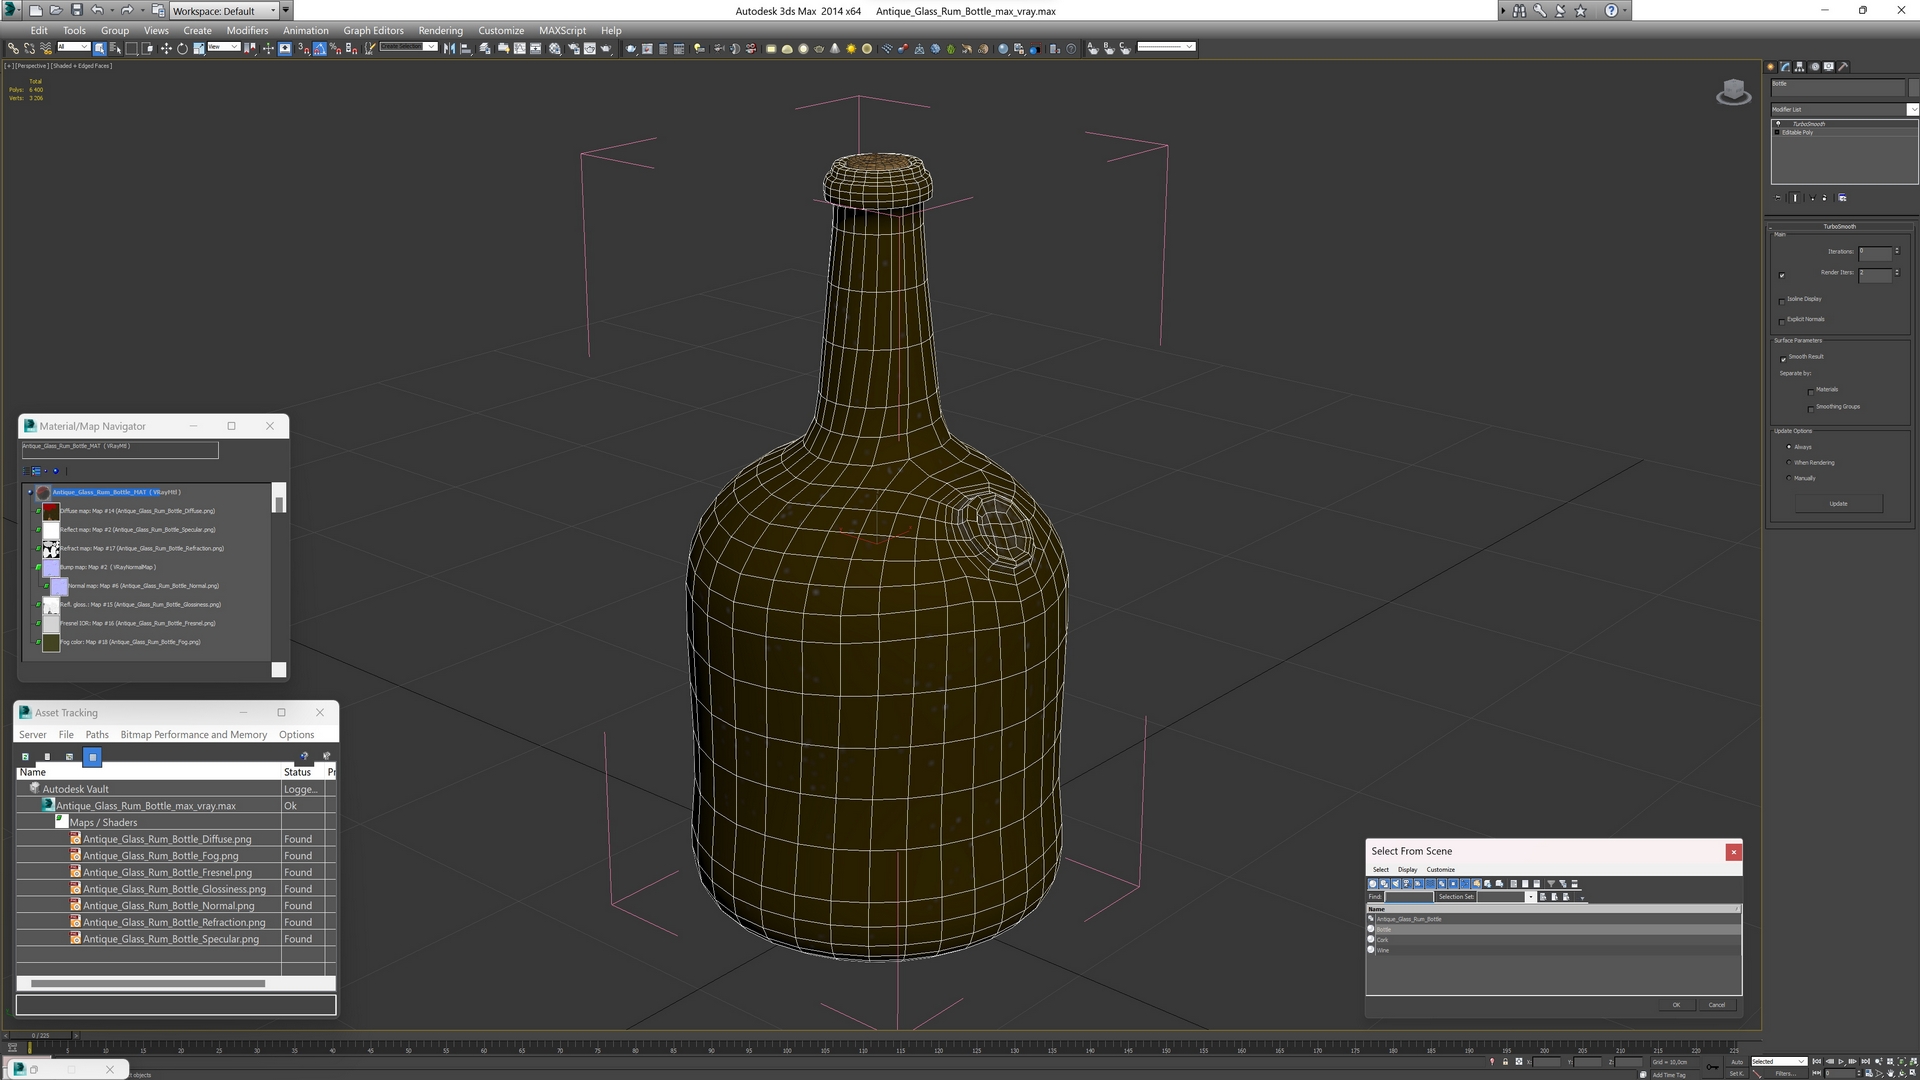Enable the Isoline Display checkbox
The width and height of the screenshot is (1920, 1080).
coord(1782,300)
